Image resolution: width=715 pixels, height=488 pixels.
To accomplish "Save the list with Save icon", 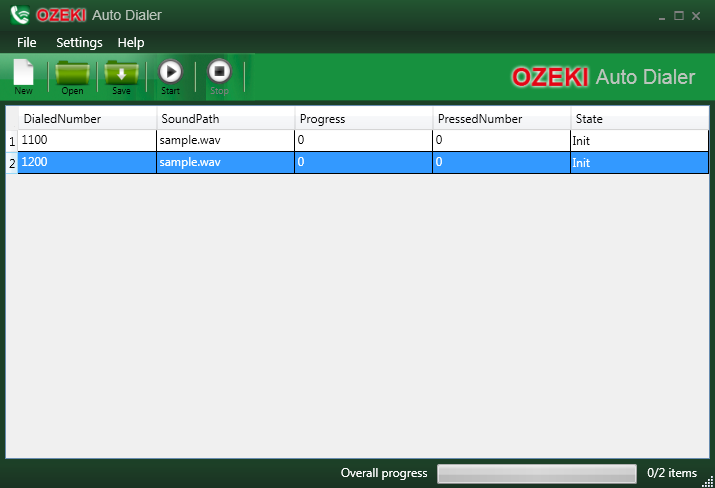I will pos(121,77).
